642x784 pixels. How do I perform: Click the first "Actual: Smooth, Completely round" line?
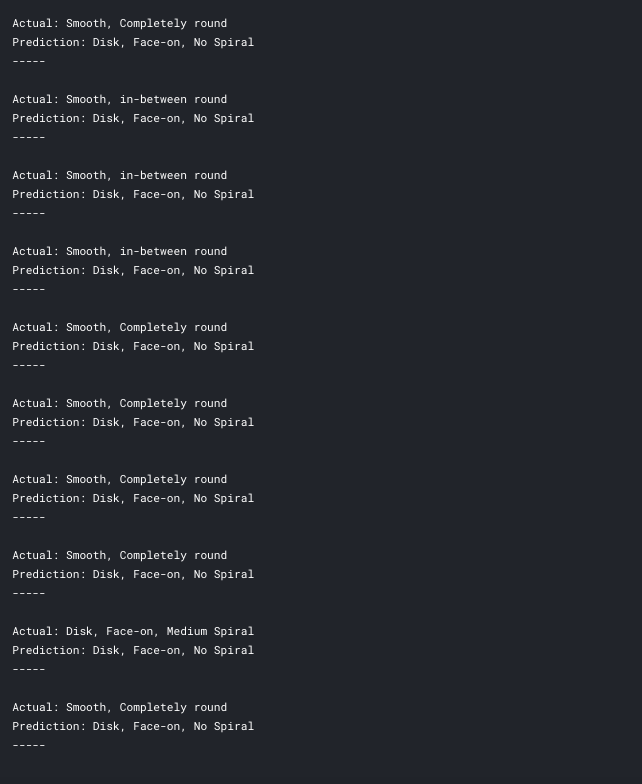point(119,23)
